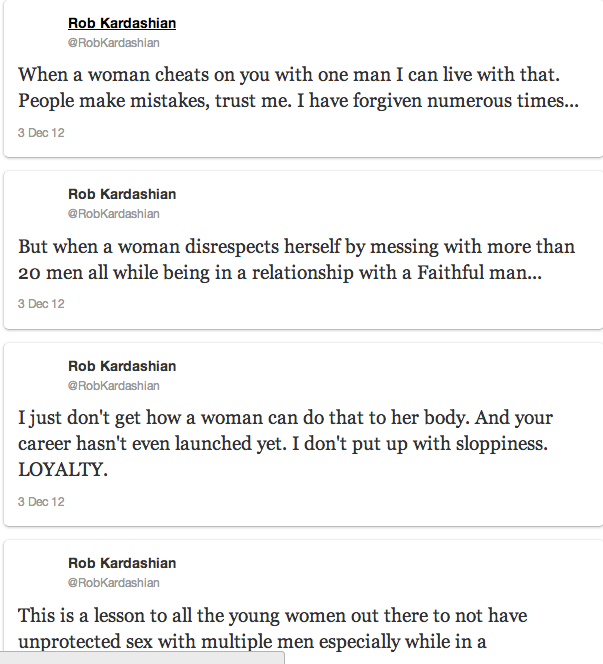
Task: Click @RobKardashian handle above the 'lesson' tweet
Action: 113,583
